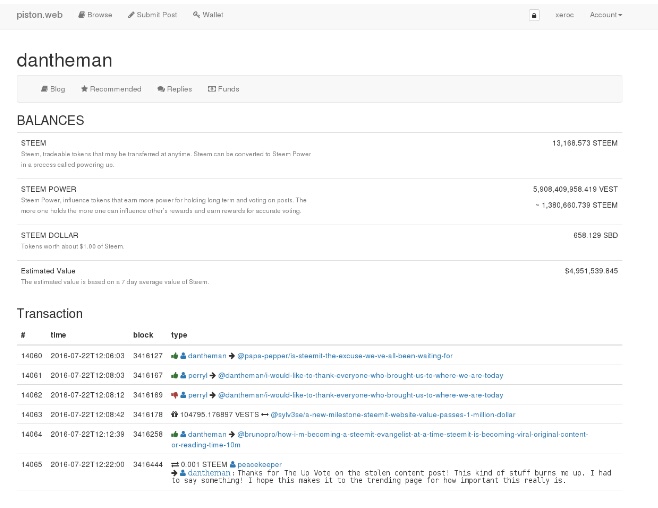Click the double arrow icon in row 14063
This screenshot has height=508, width=658.
coord(264,414)
